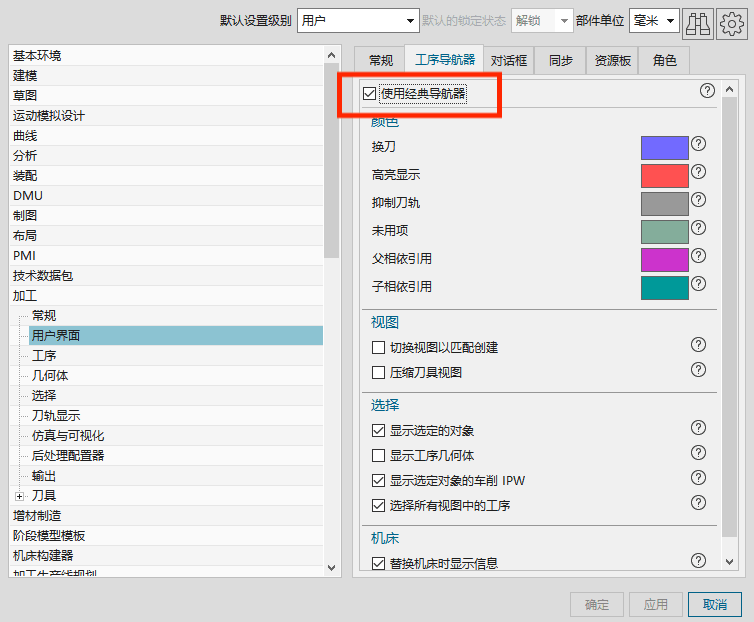Open help for 显示选定的对象
The height and width of the screenshot is (622, 754).
pos(698,428)
